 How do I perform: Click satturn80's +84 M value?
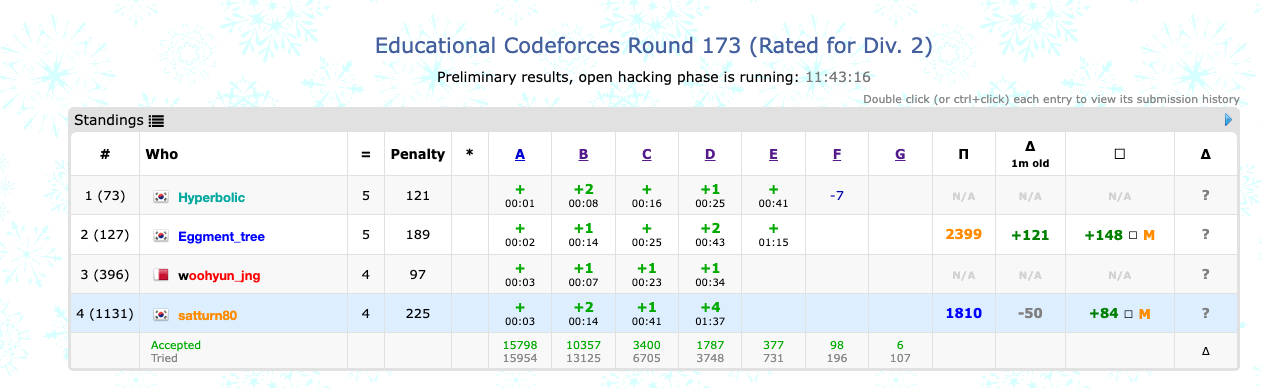tap(1119, 314)
